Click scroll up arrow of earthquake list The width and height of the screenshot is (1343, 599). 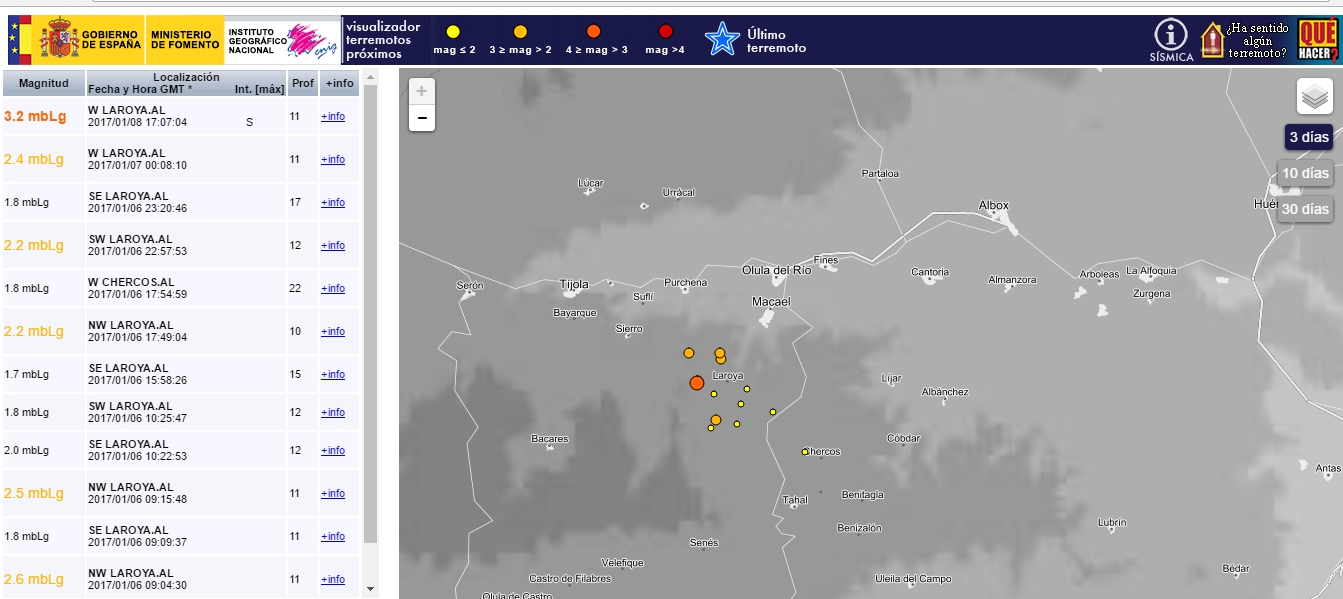370,77
